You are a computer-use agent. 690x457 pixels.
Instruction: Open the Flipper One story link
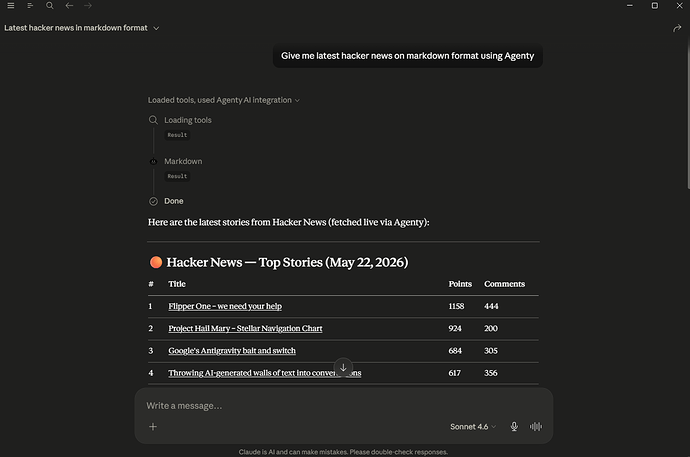point(225,306)
